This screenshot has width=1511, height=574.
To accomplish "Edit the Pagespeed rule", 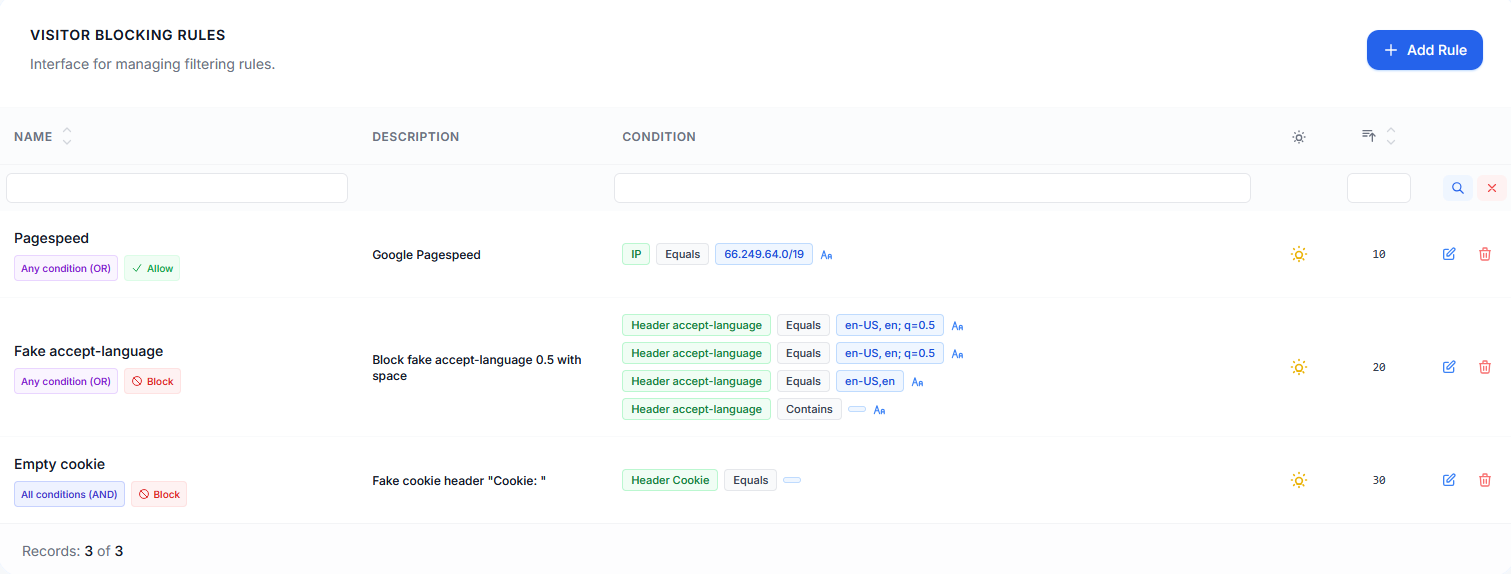I will (x=1449, y=254).
